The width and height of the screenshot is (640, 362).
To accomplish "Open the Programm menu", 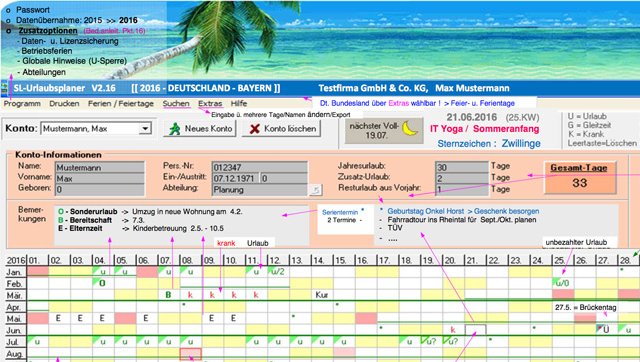I will pyautogui.click(x=22, y=104).
